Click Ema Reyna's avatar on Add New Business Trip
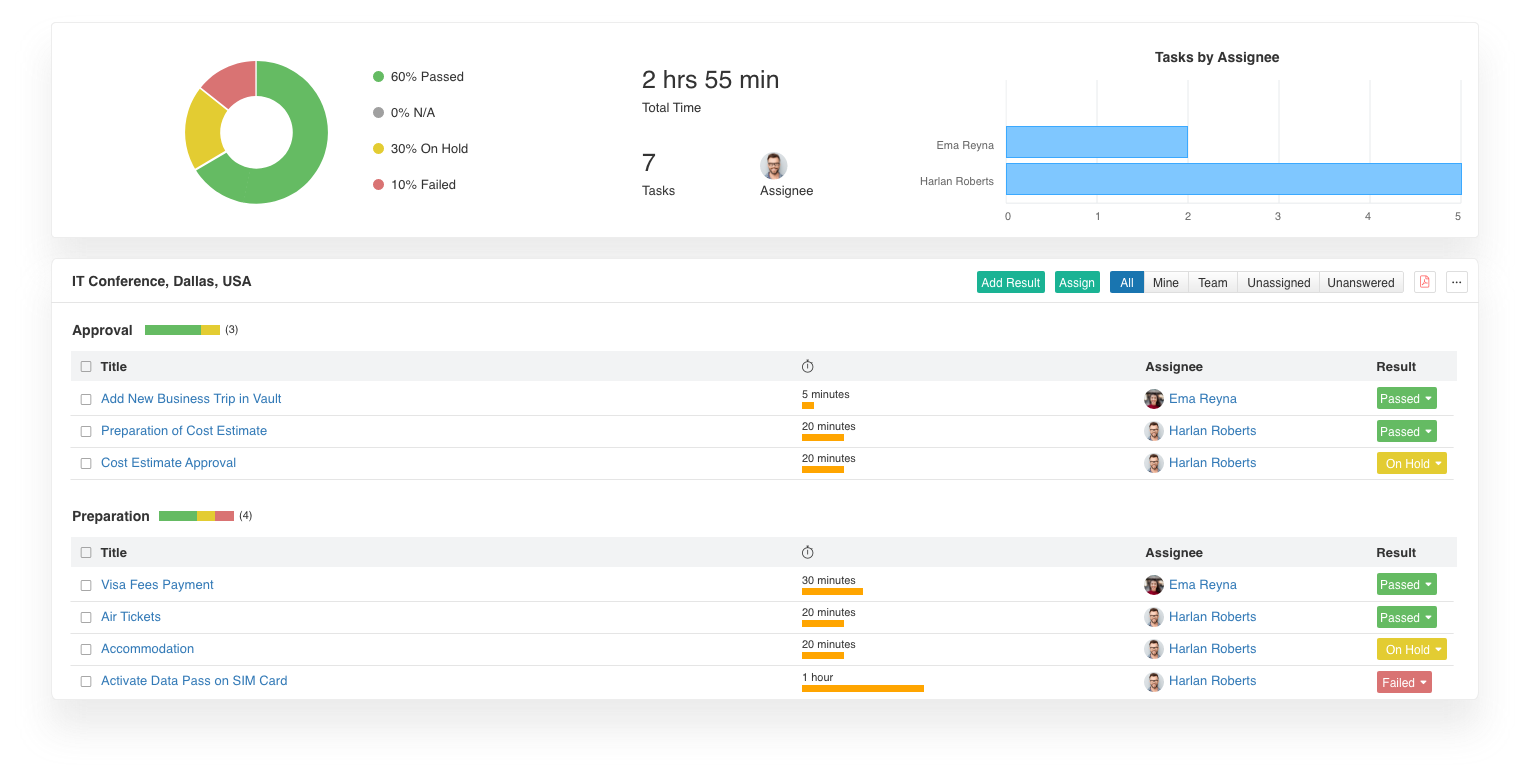The image size is (1530, 781). pyautogui.click(x=1154, y=399)
